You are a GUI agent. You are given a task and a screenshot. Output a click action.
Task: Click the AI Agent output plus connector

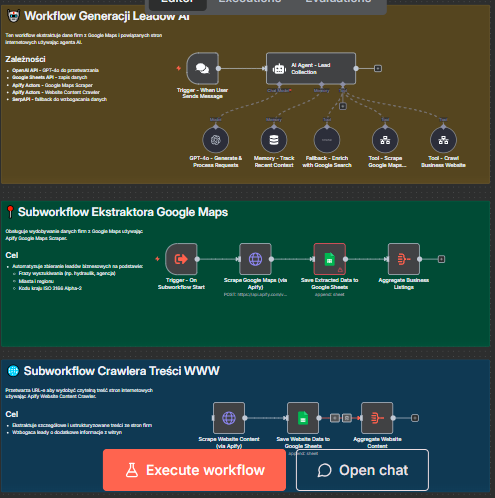click(x=378, y=68)
